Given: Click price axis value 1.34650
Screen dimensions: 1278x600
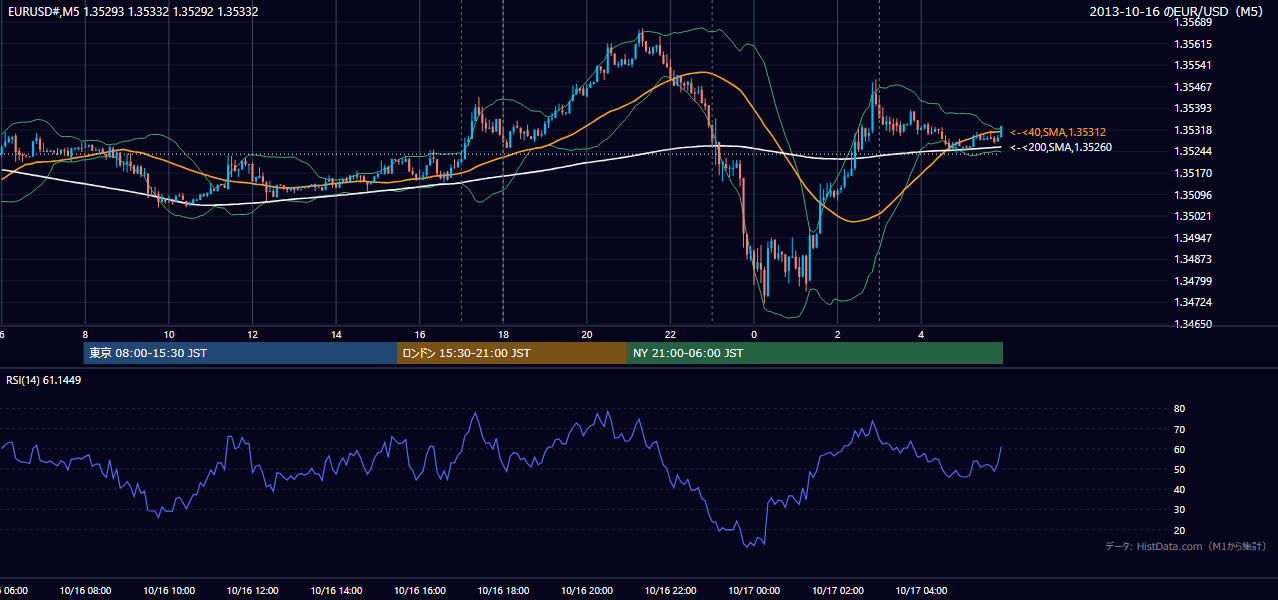Looking at the screenshot, I should tap(1194, 324).
